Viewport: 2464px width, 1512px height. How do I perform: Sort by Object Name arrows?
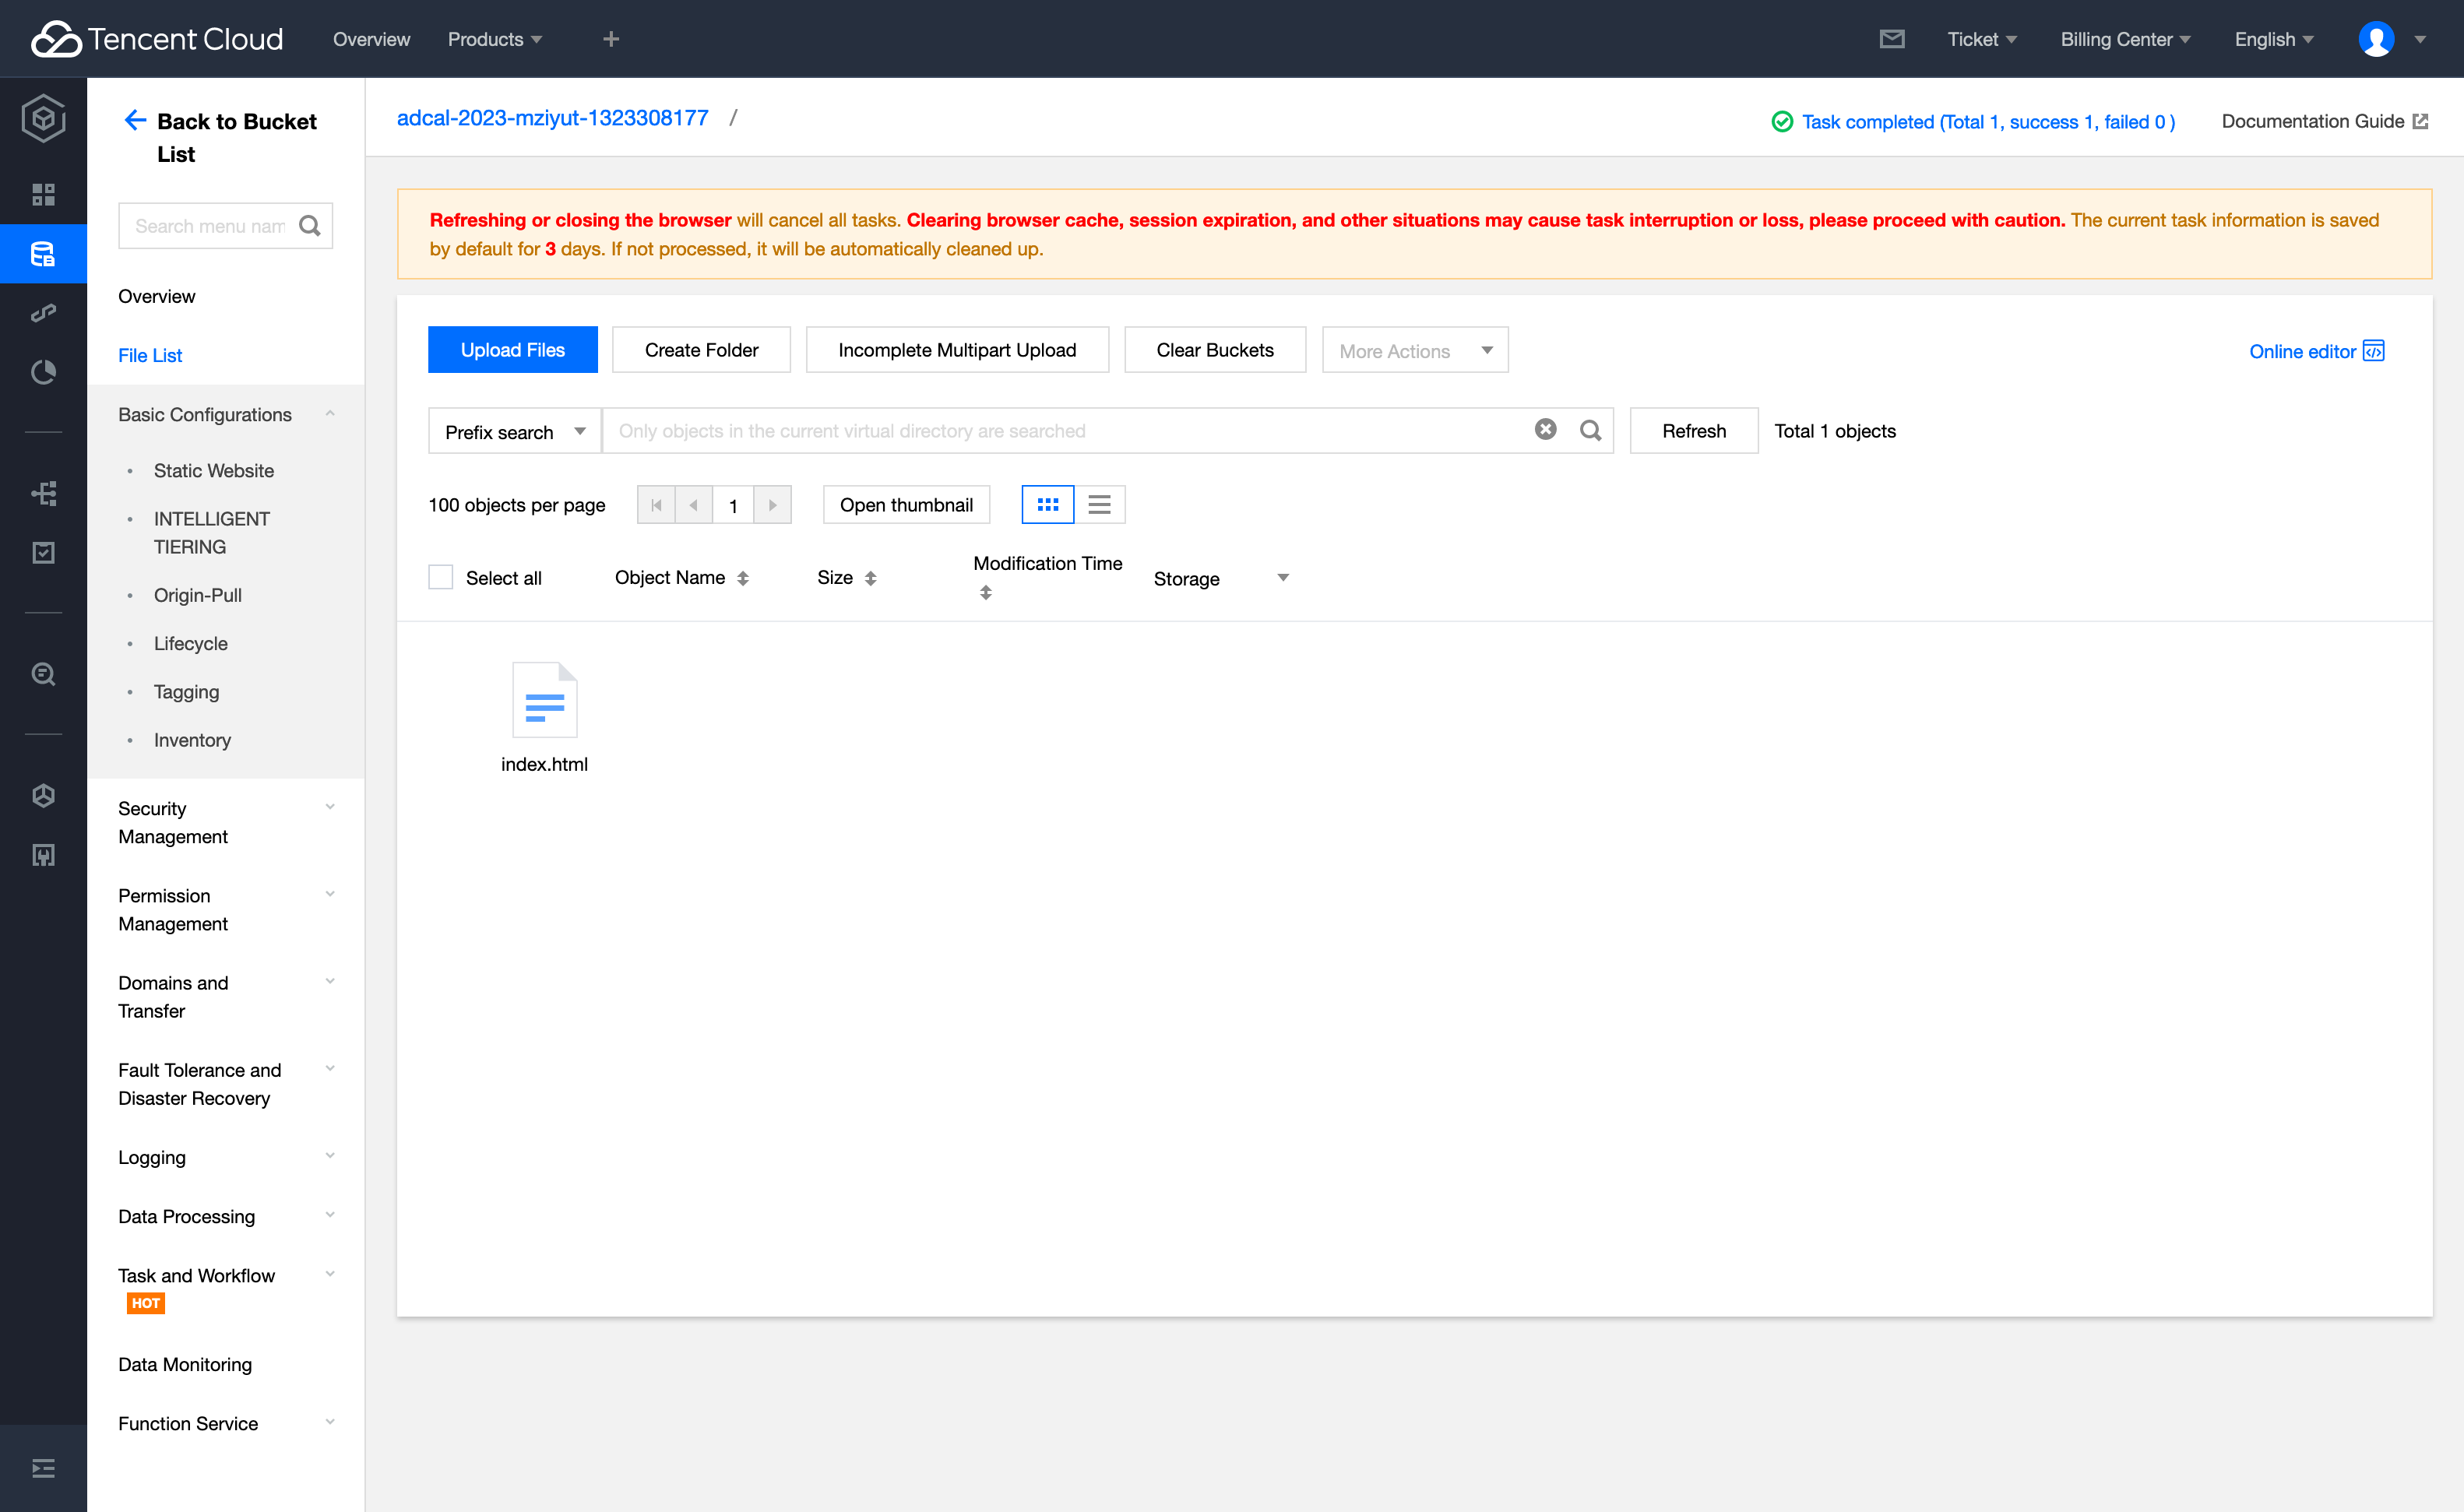pos(742,578)
